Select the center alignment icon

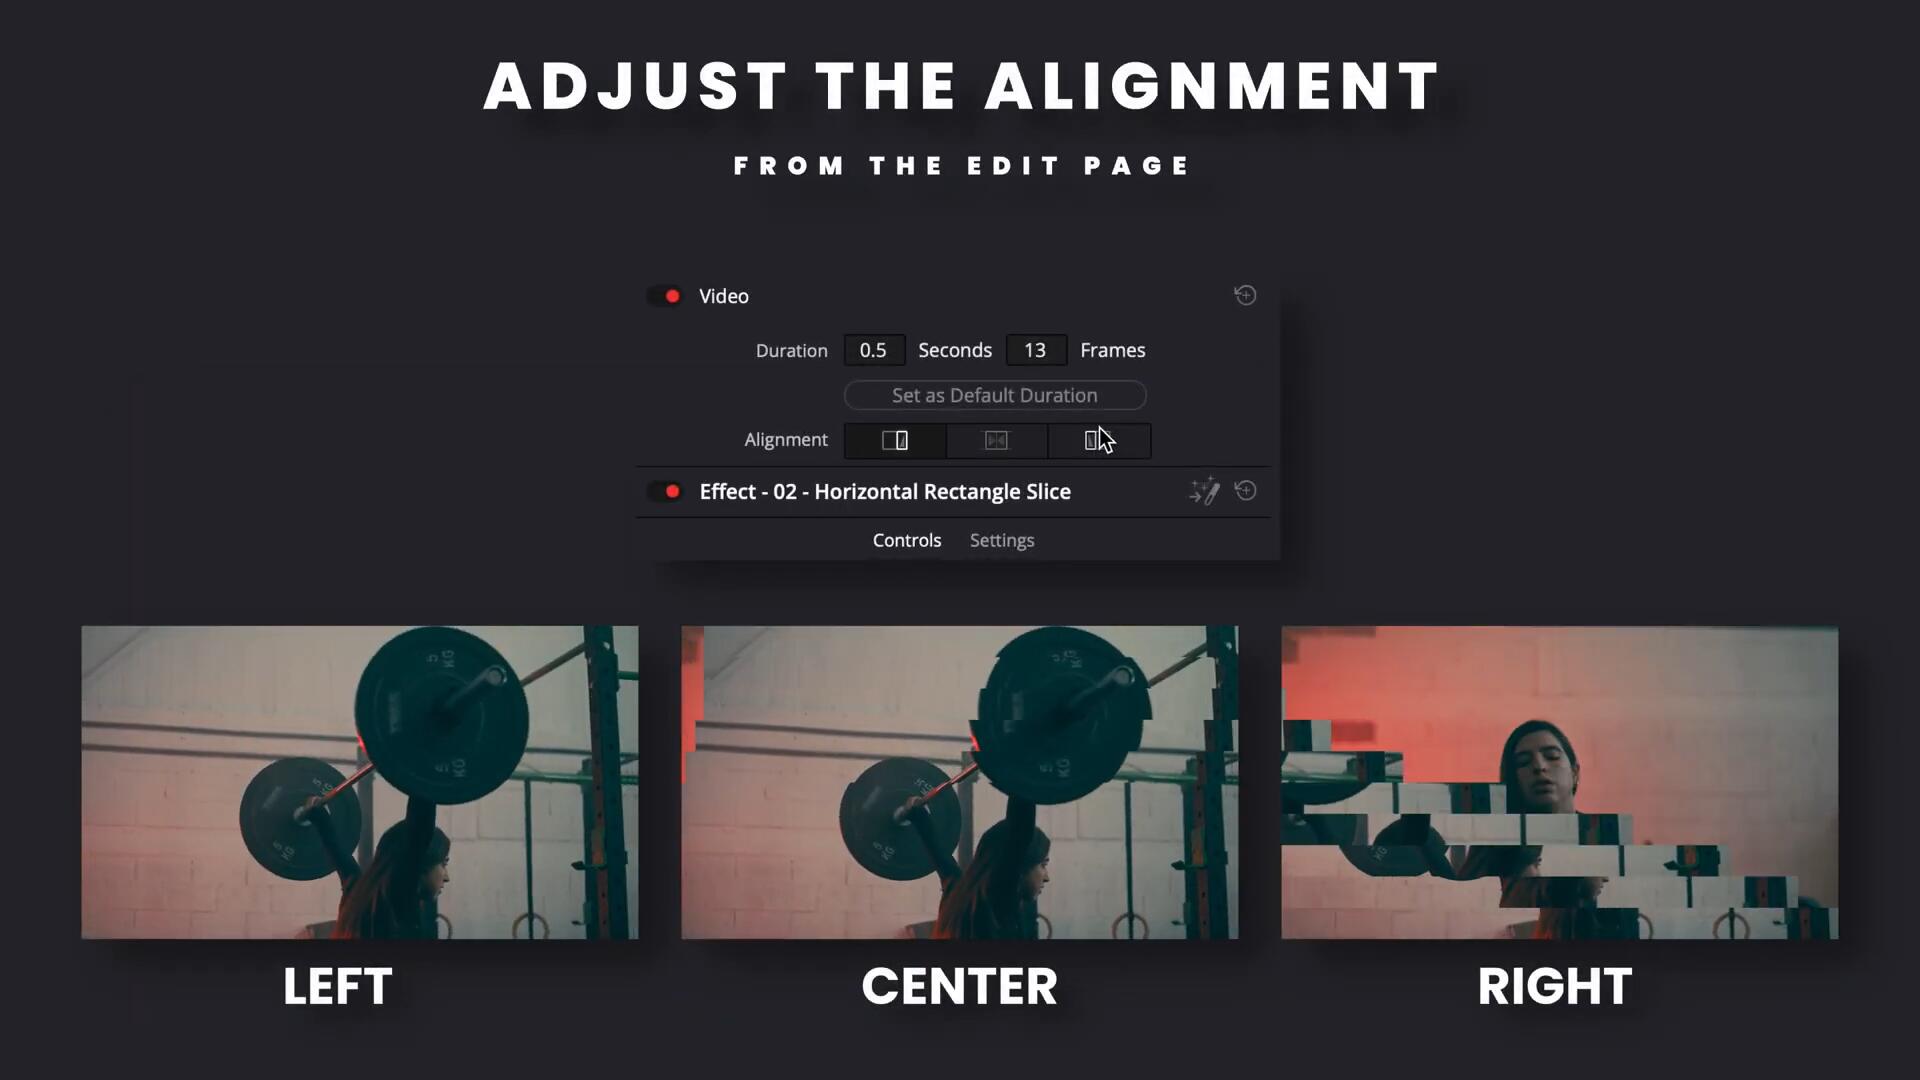(x=996, y=439)
